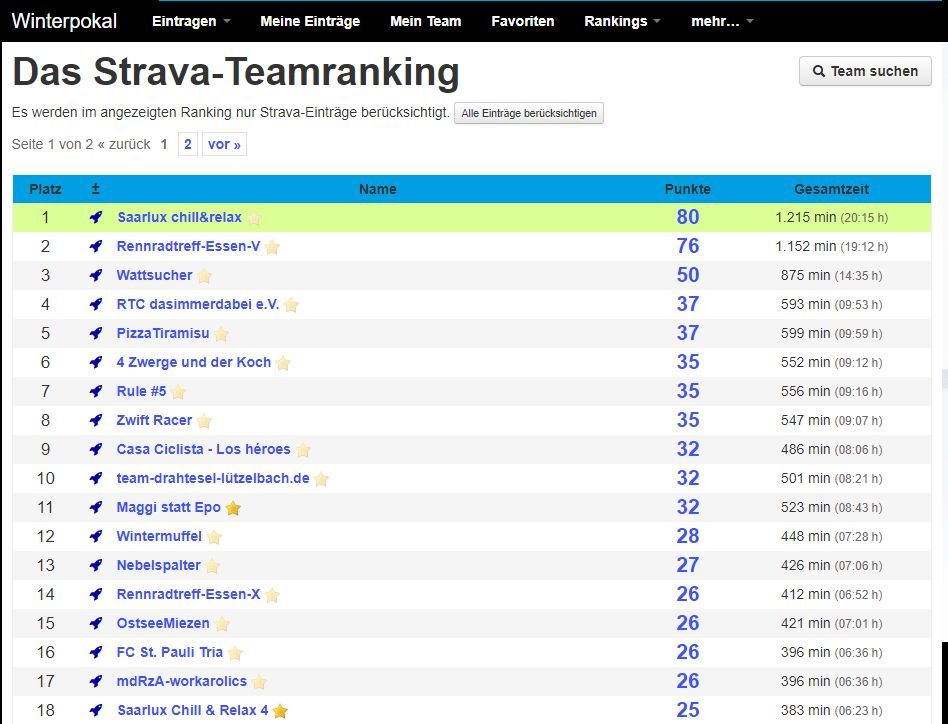Star the Wattsucher team as favorite
This screenshot has height=724, width=948.
[x=204, y=276]
